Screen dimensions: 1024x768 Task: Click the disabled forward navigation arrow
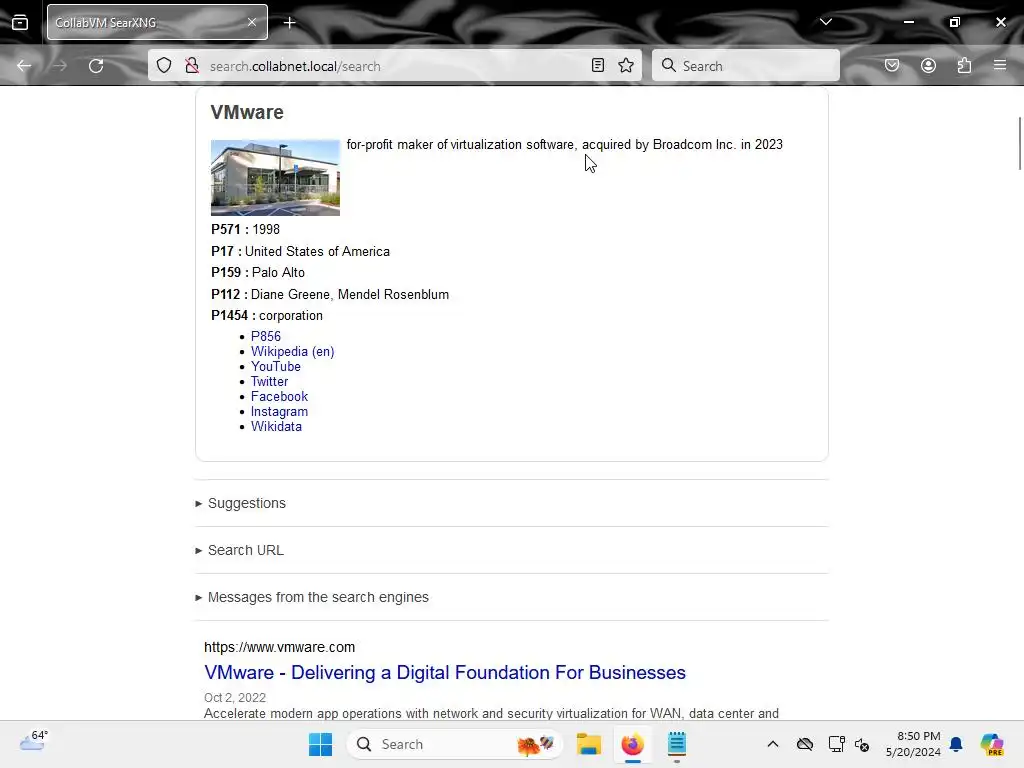60,66
